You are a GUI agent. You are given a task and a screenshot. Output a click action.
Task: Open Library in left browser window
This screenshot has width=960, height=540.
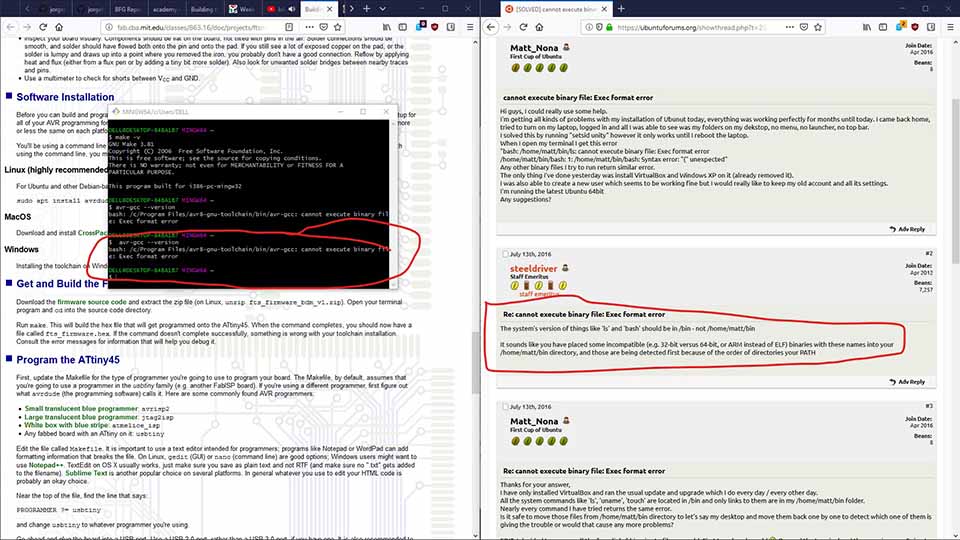(x=386, y=27)
